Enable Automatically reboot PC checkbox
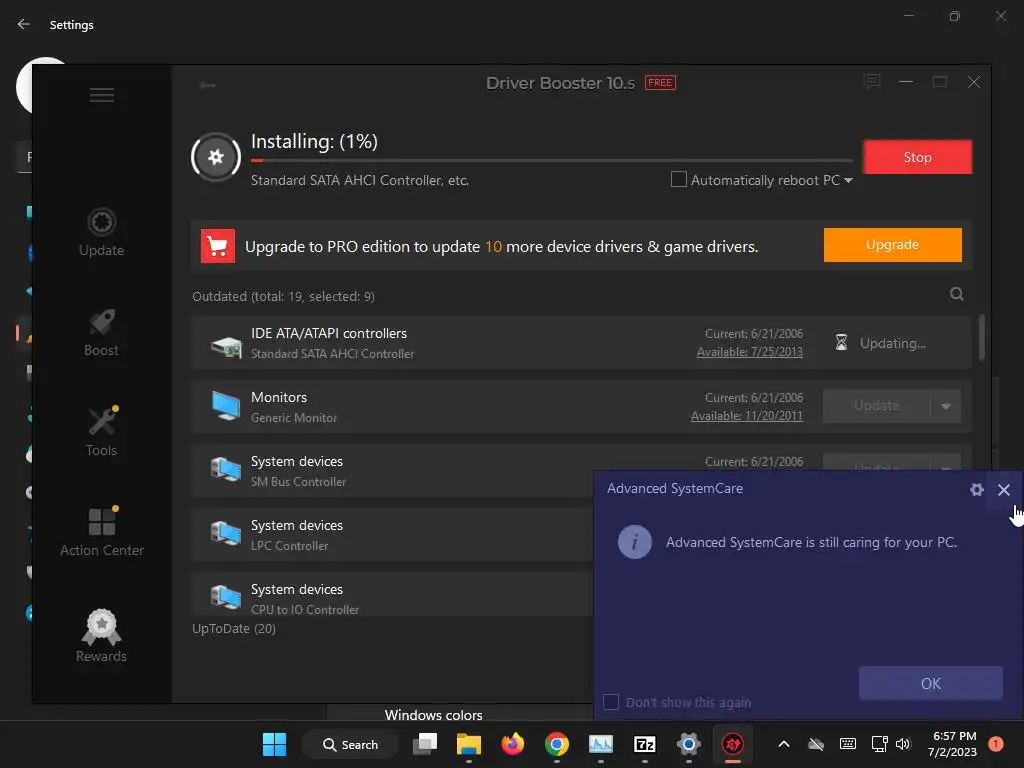This screenshot has width=1024, height=768. tap(679, 179)
